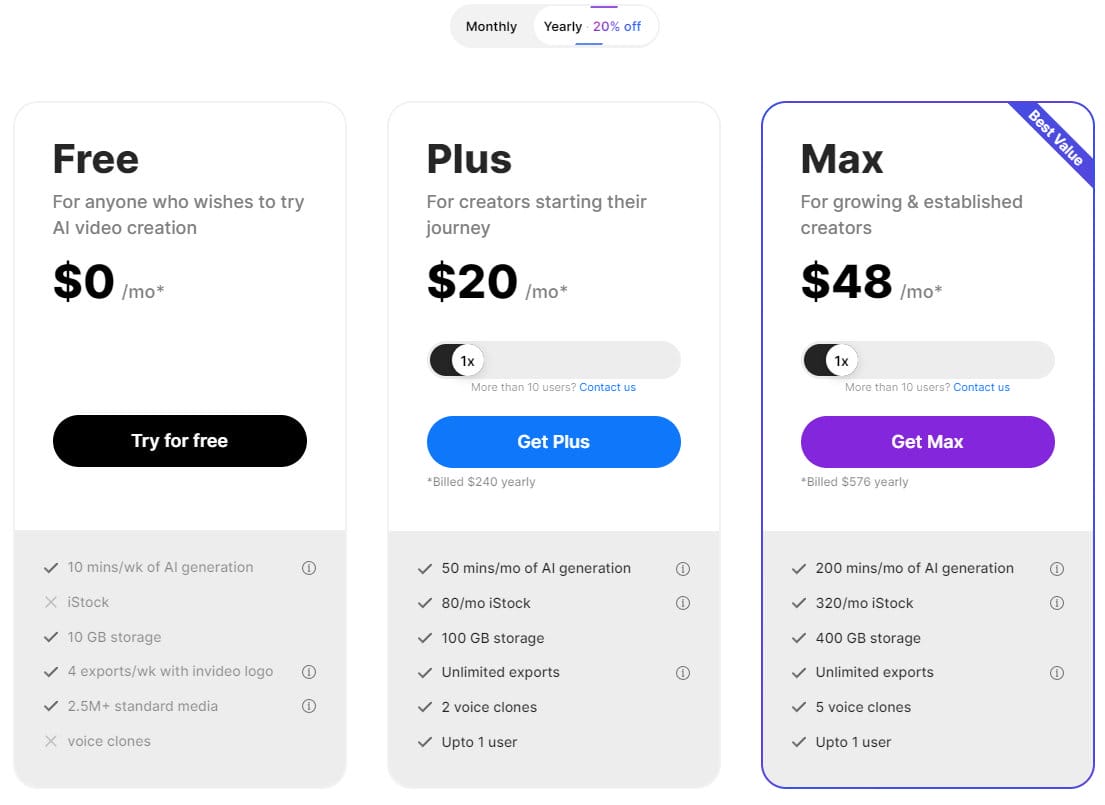Open Contact us link under Max plan
1105x805 pixels.
click(982, 388)
